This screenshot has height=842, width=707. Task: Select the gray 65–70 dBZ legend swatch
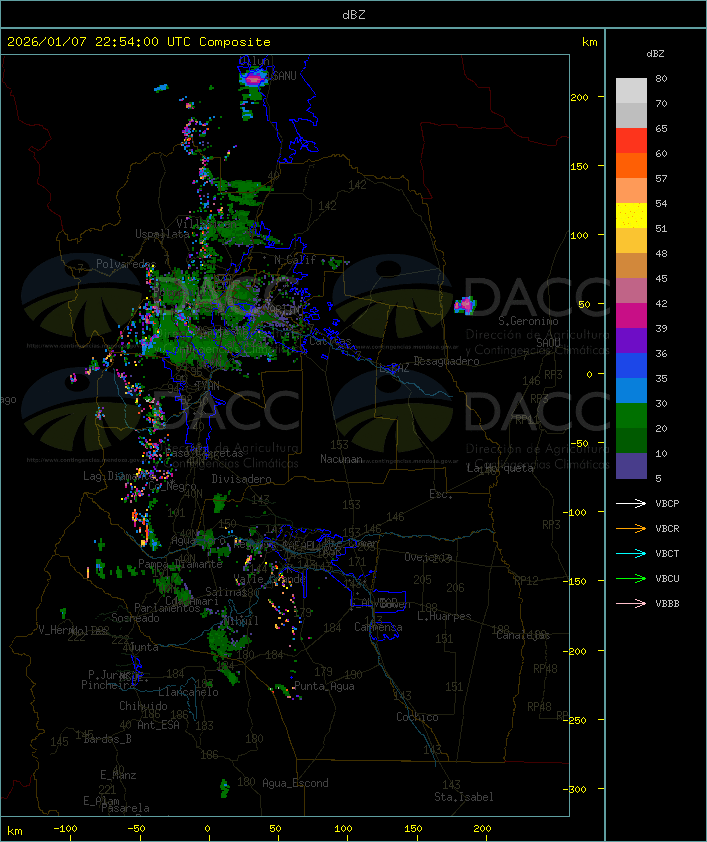(x=631, y=115)
